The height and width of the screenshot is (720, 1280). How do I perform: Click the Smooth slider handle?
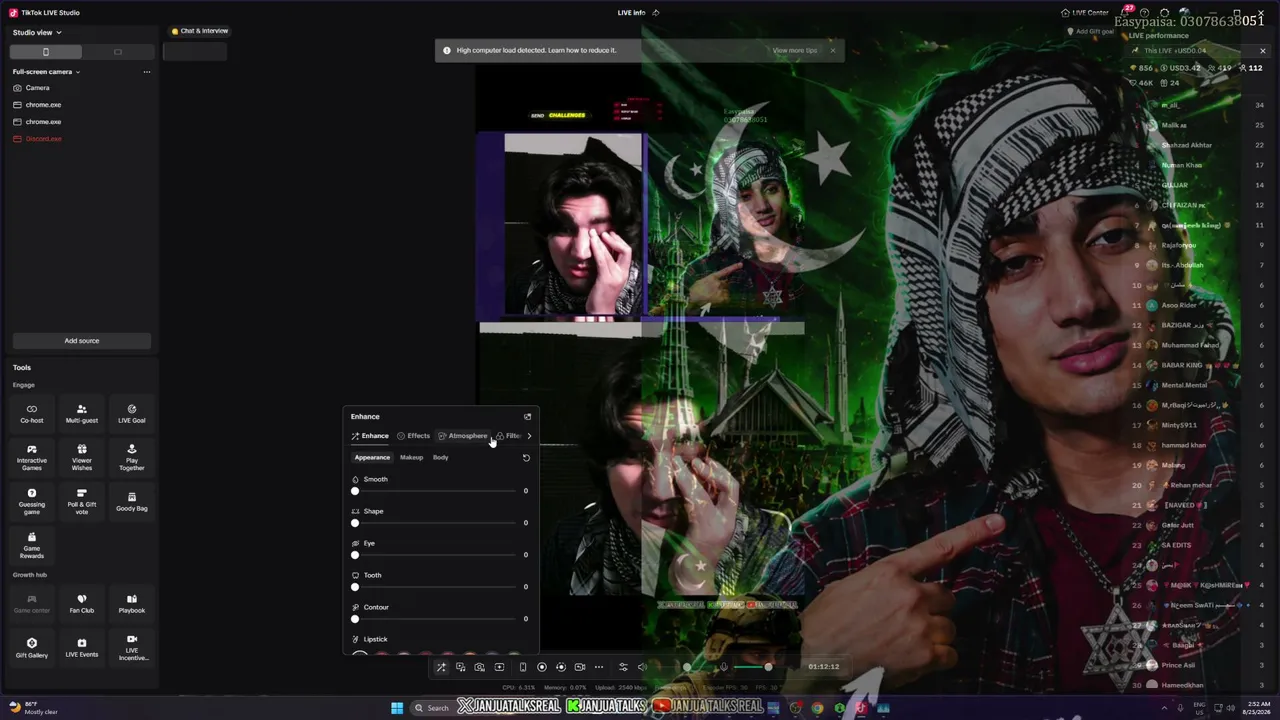click(x=355, y=491)
